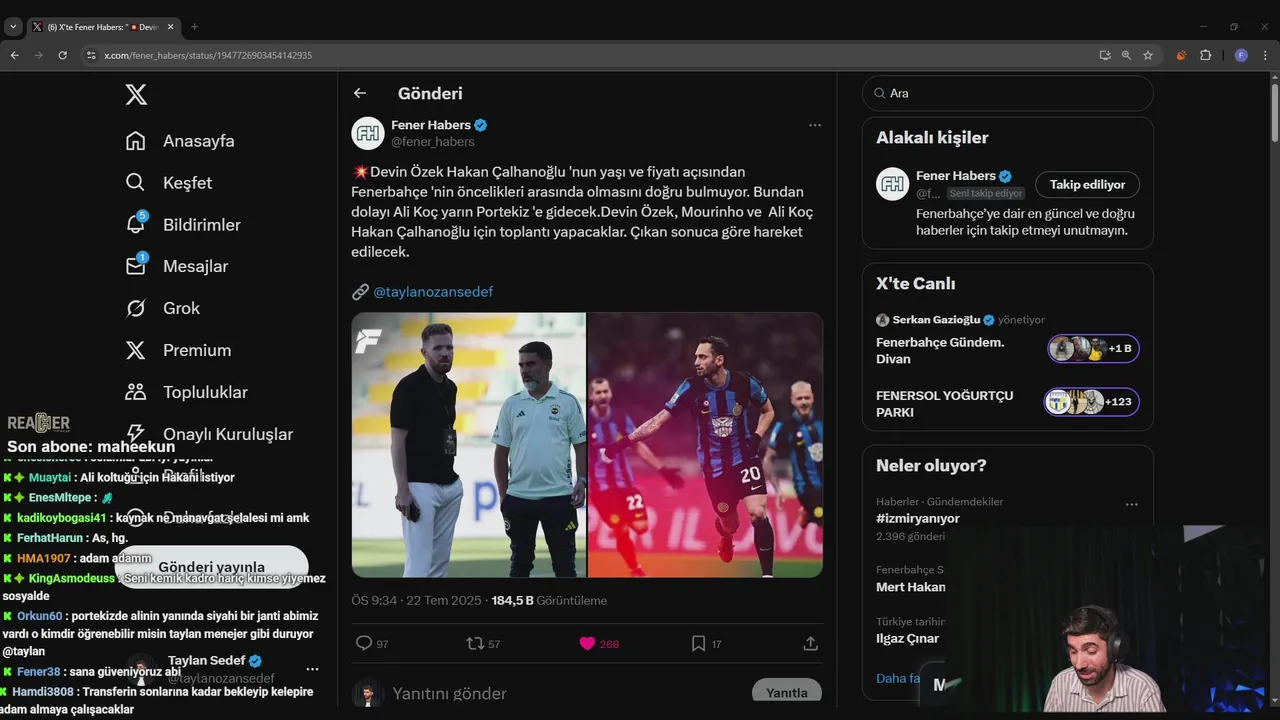
Task: Open the Fenerbahçe Gündem. Divan live space
Action: pyautogui.click(x=940, y=350)
